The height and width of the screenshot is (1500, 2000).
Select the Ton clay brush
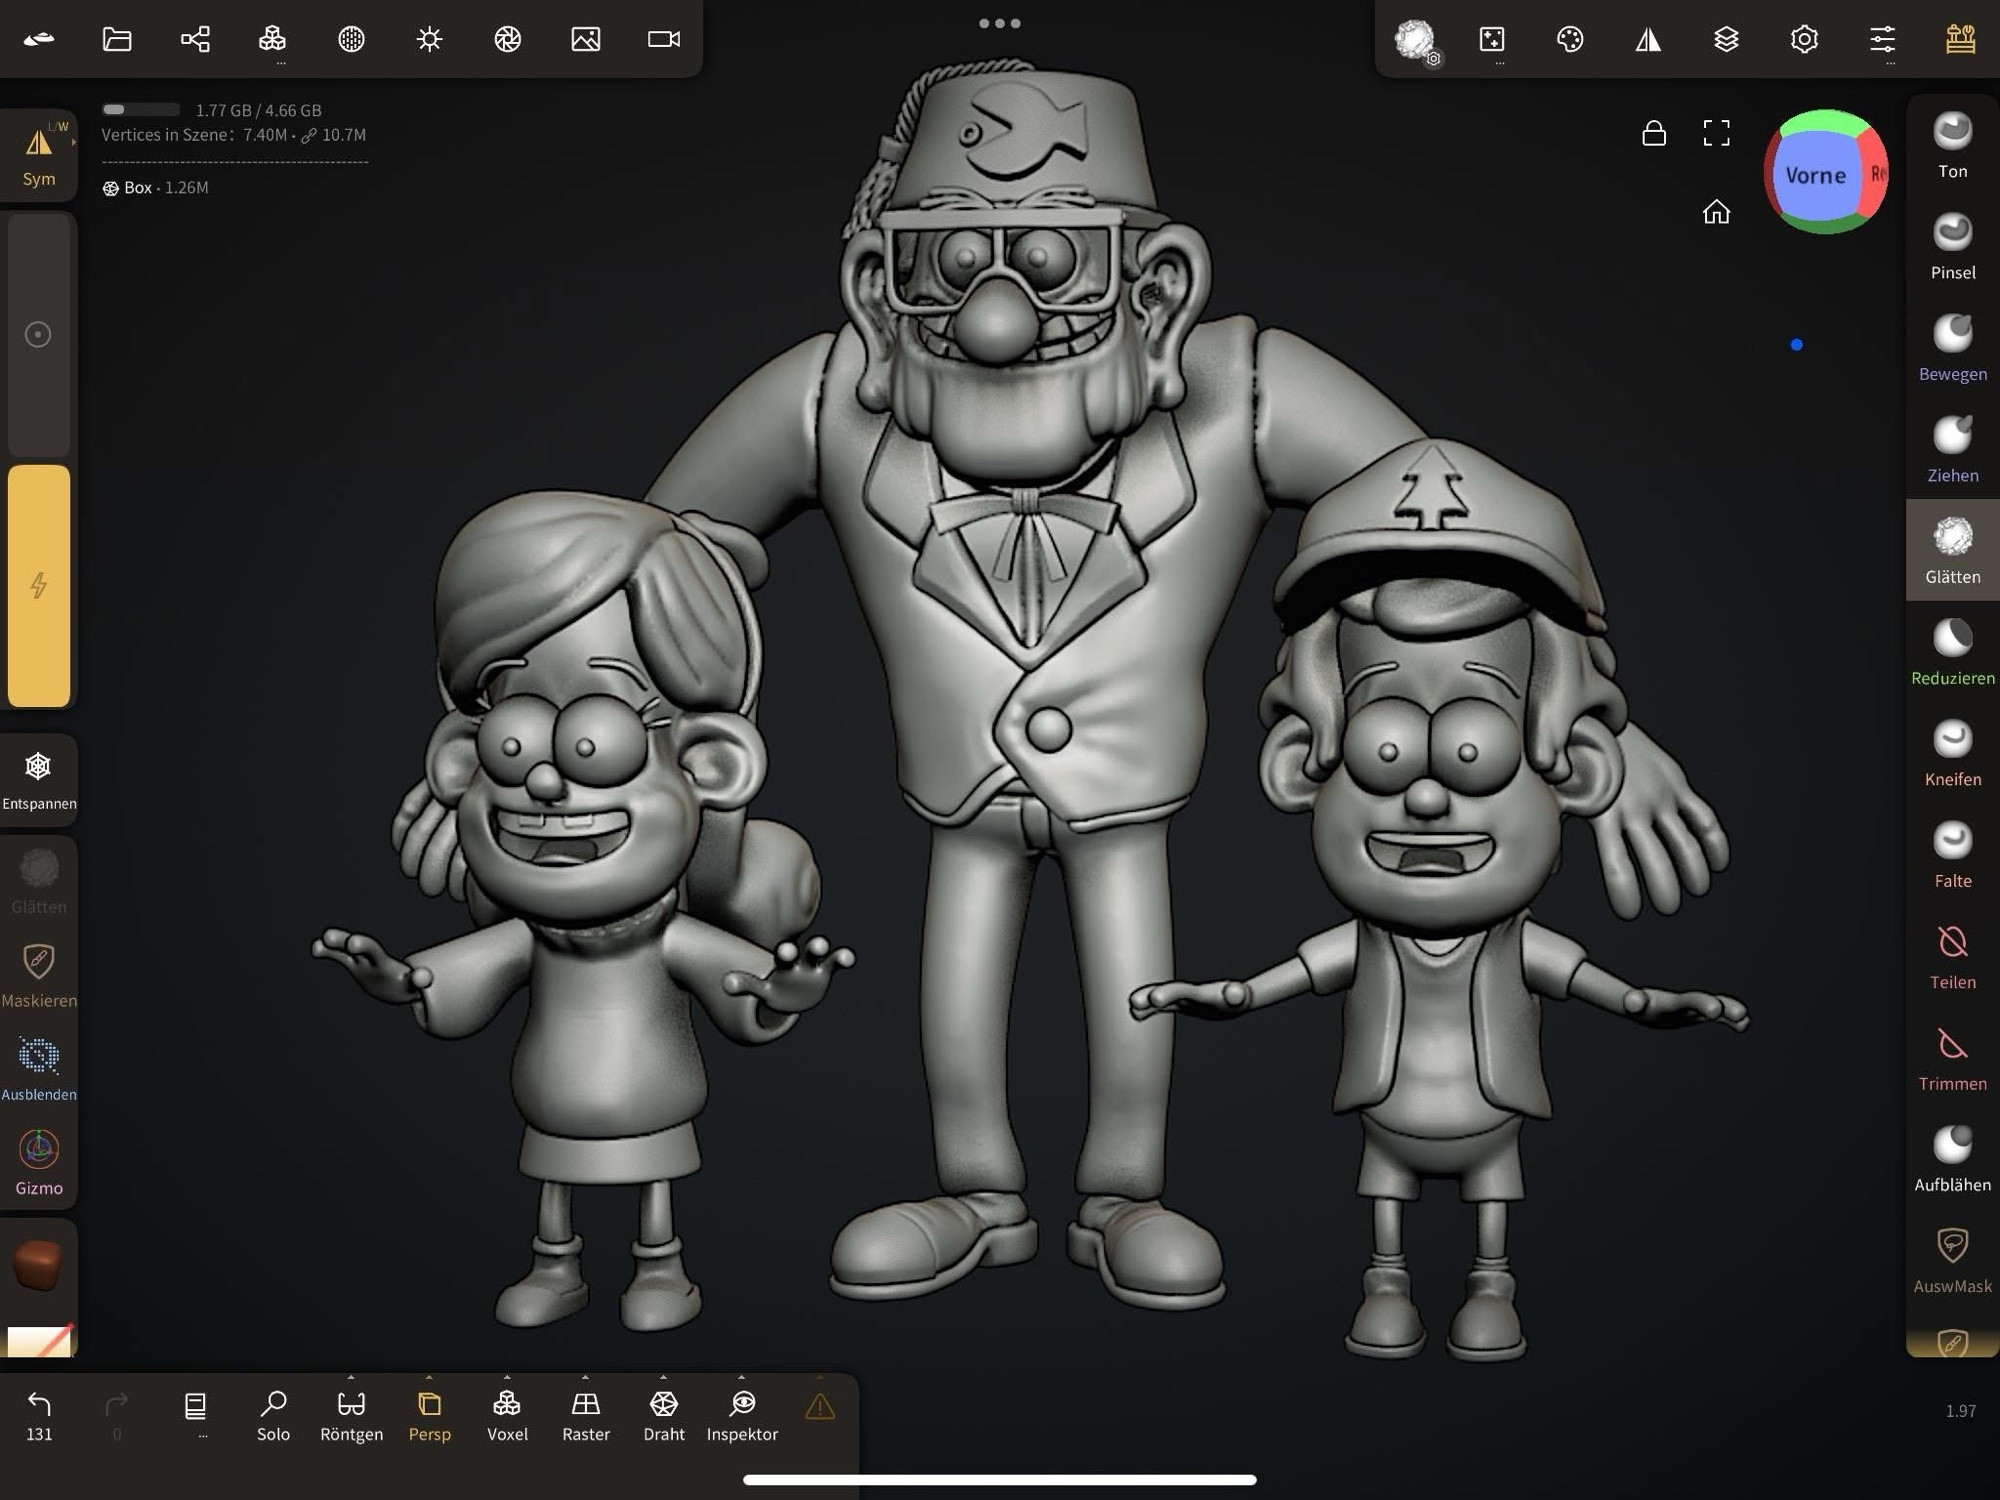(x=1952, y=145)
